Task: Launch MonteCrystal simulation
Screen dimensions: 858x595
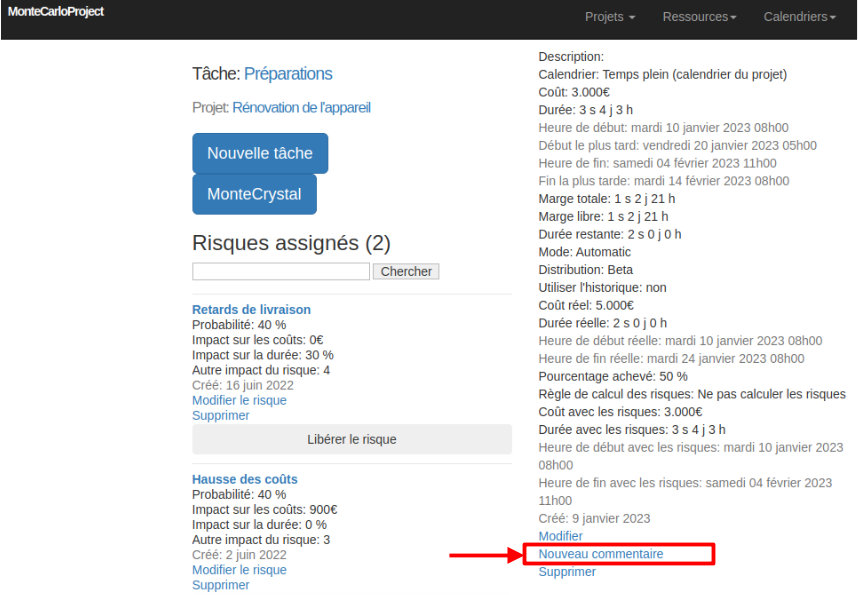Action: 254,194
